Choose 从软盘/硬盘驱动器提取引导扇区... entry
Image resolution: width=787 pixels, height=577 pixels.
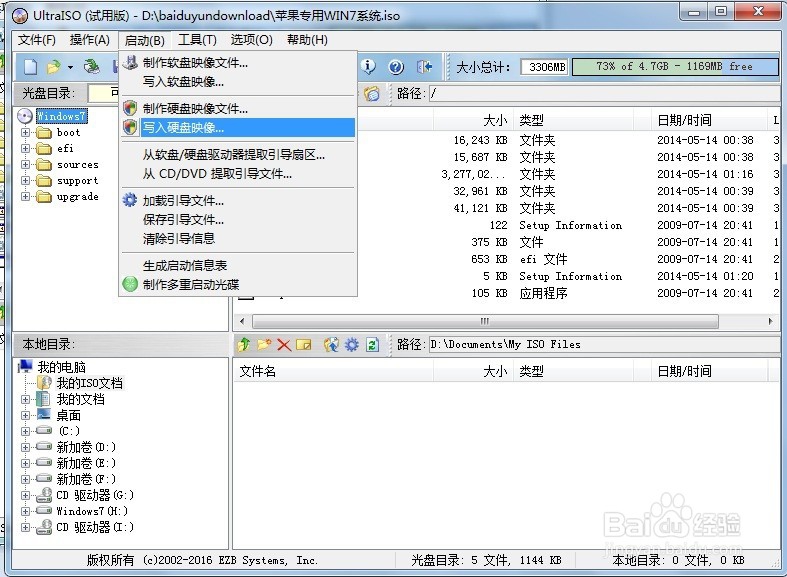coord(238,155)
